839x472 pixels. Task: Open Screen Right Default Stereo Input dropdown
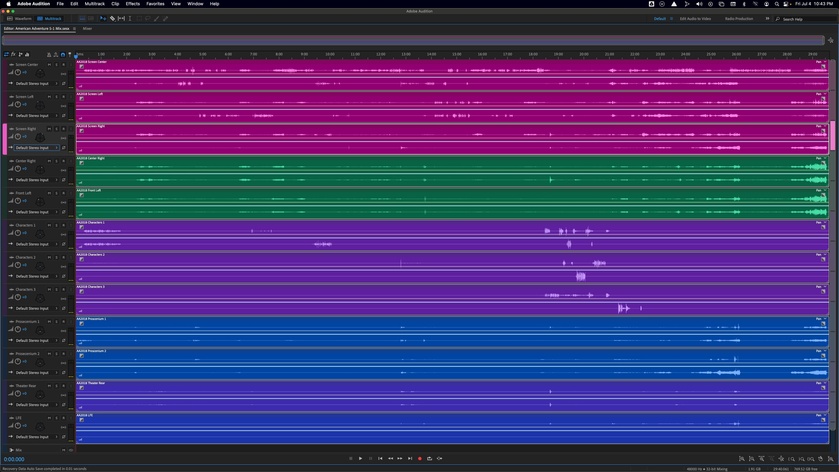(x=36, y=148)
